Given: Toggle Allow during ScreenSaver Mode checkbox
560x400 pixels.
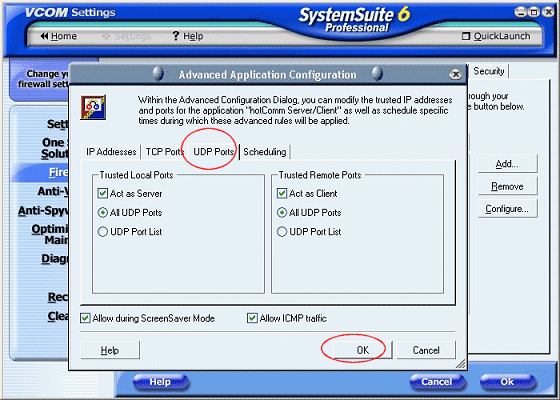Looking at the screenshot, I should pos(85,318).
